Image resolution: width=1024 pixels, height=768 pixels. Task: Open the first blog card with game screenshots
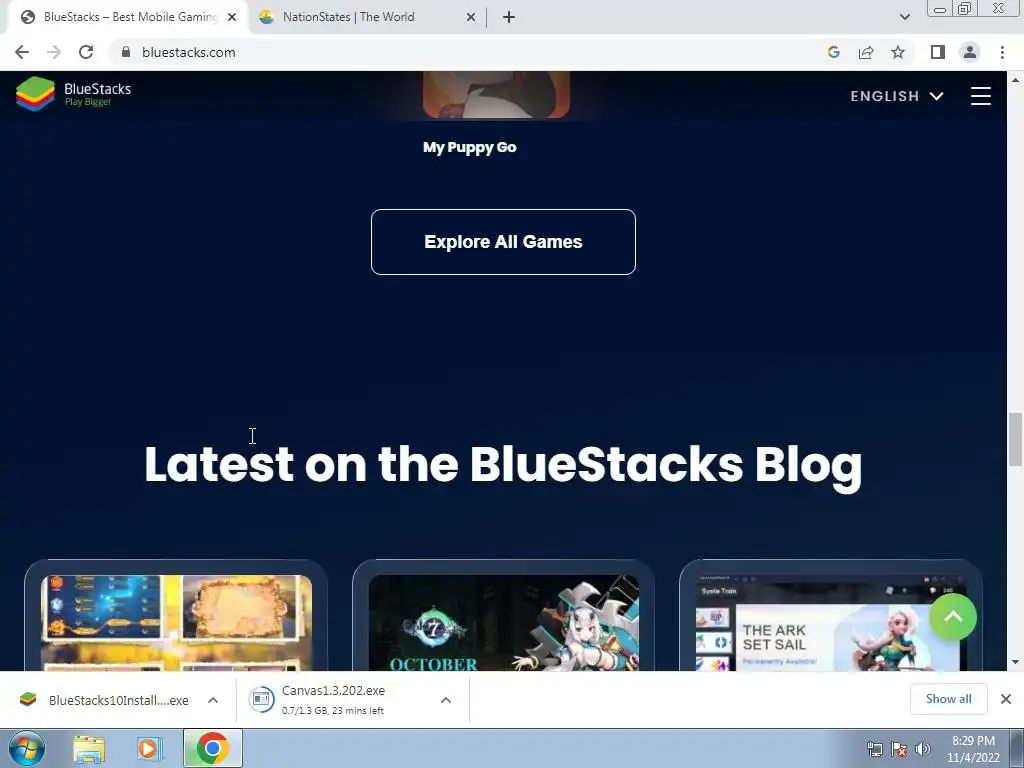[x=176, y=615]
